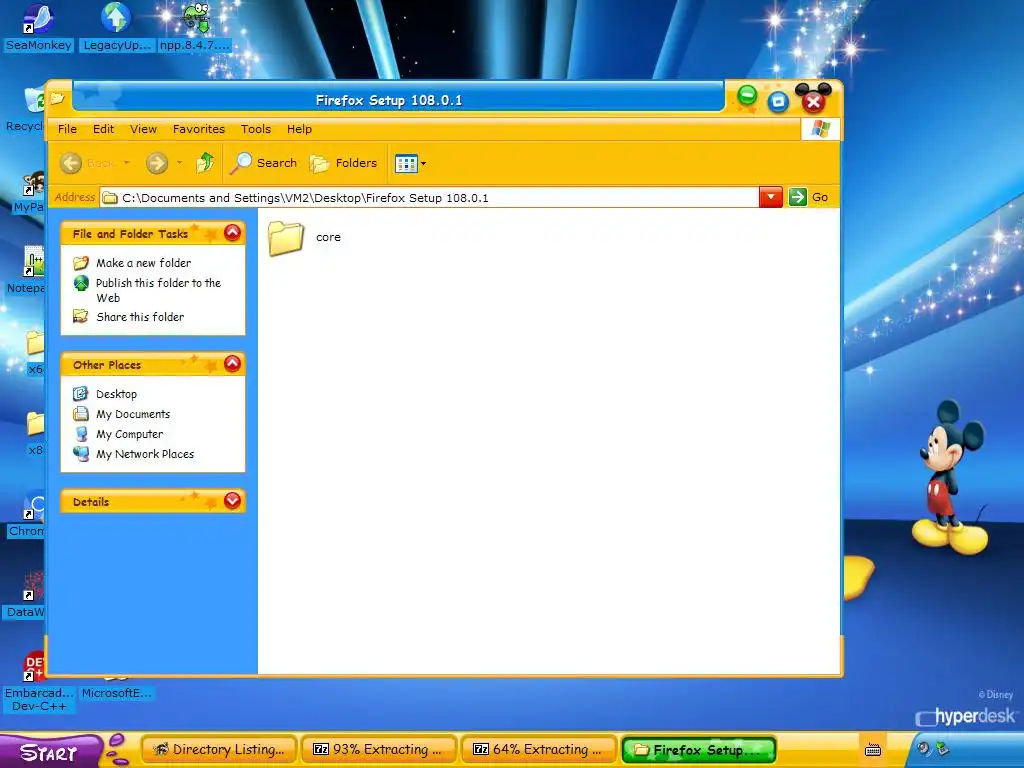Click Publish this folder to the Web

point(159,291)
